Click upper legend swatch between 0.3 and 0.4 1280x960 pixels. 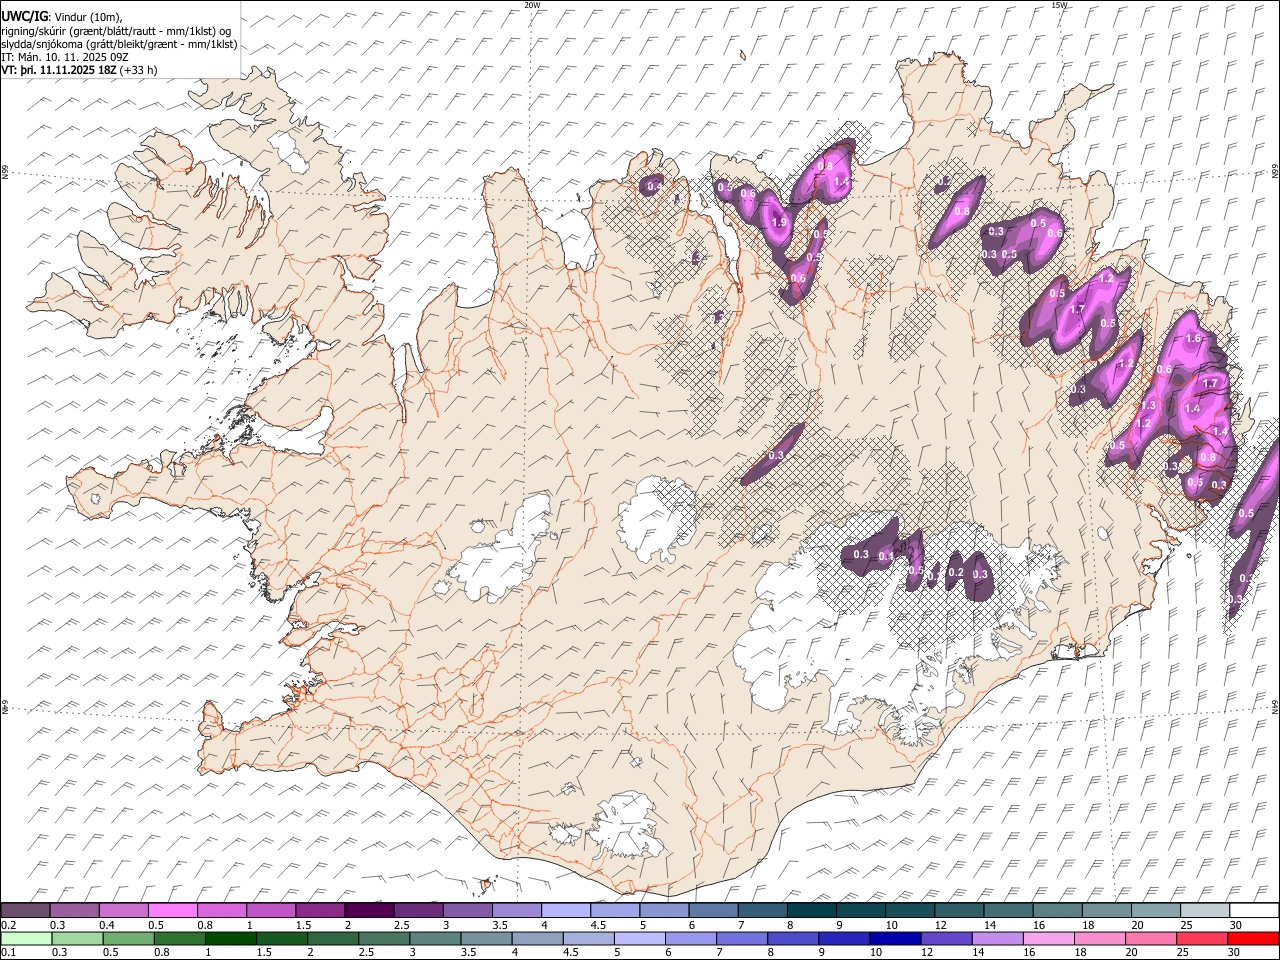74,910
